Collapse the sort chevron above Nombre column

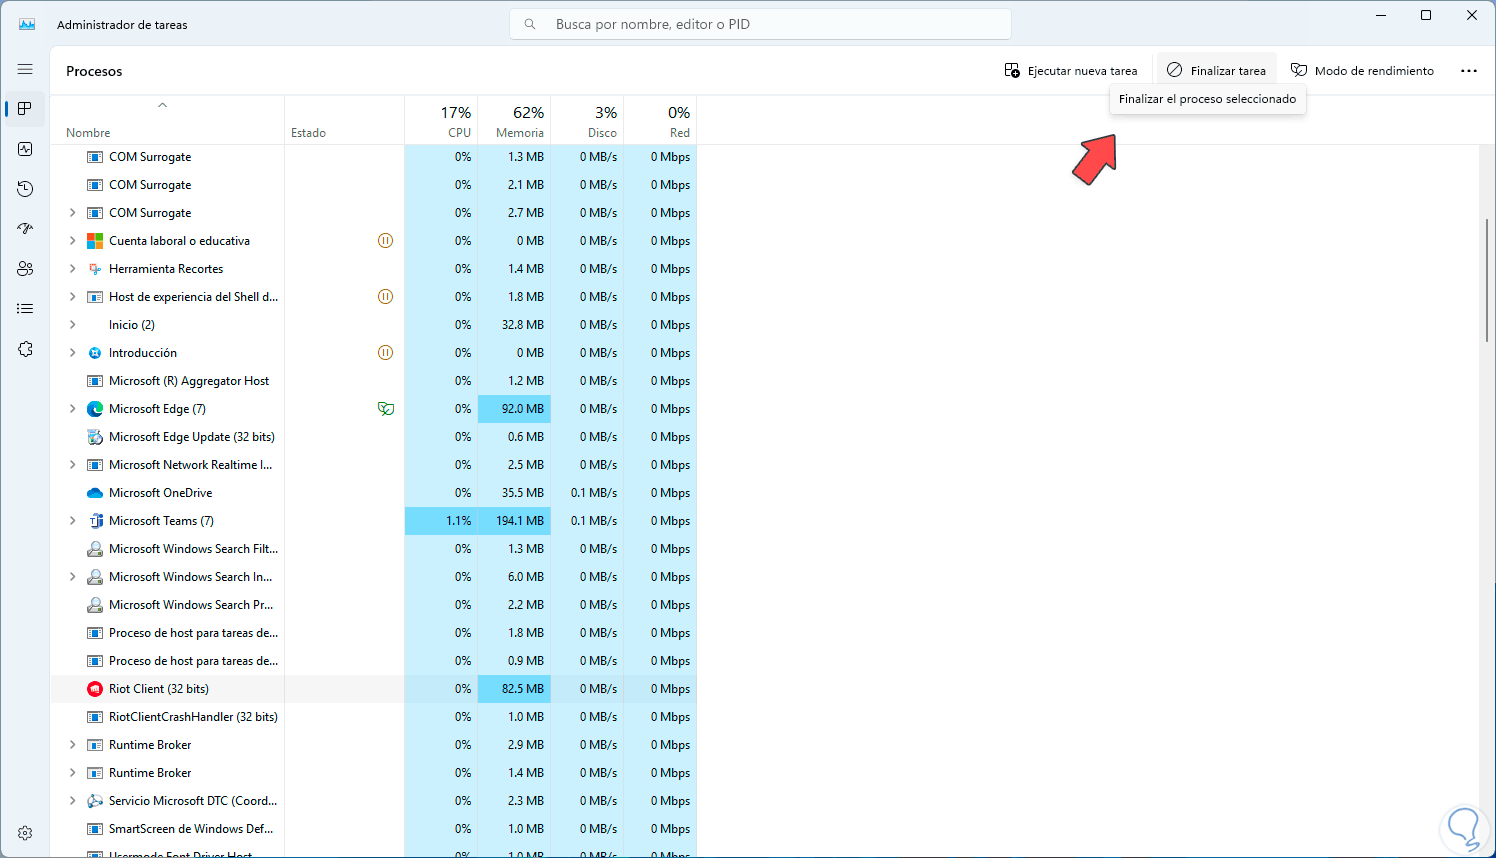(162, 105)
